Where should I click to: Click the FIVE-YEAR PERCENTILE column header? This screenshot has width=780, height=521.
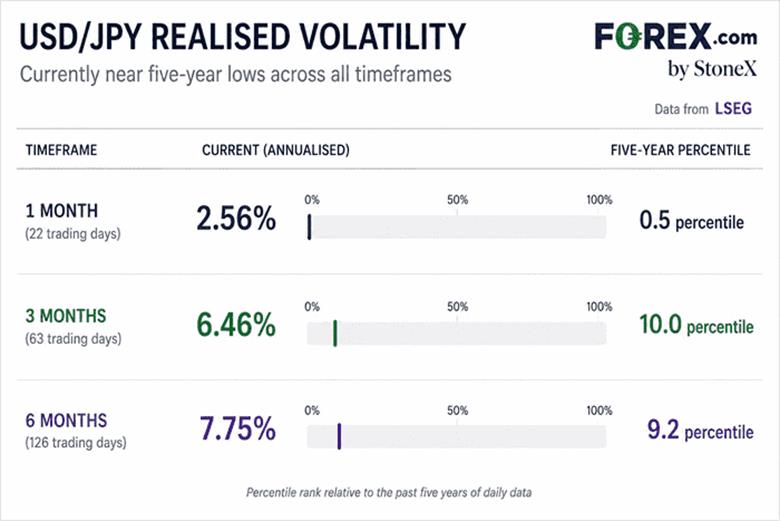681,150
